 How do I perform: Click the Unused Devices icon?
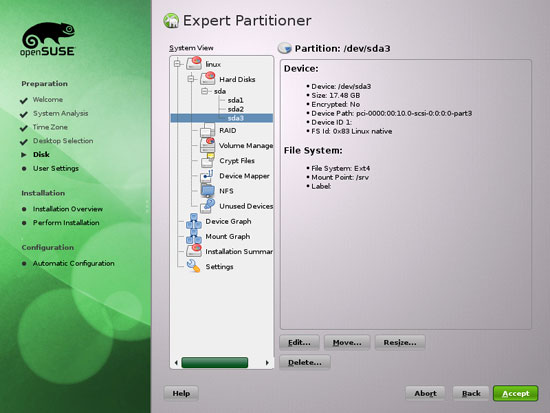click(208, 206)
